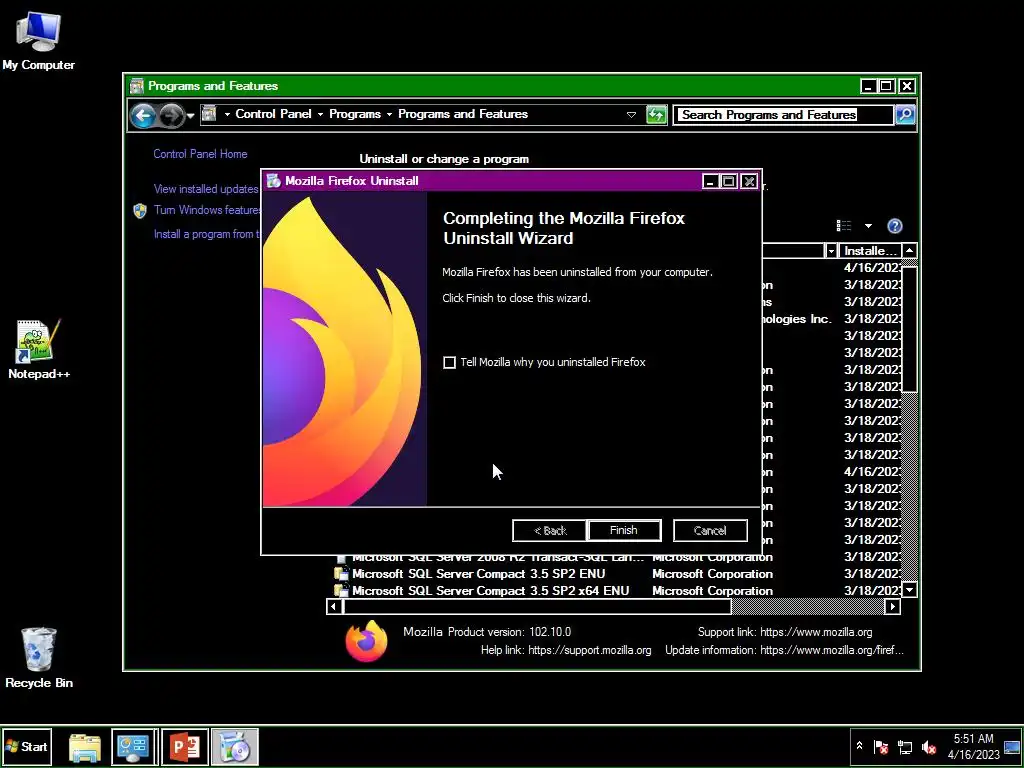Image resolution: width=1024 pixels, height=768 pixels.
Task: Click the Programs and Features title bar icon
Action: (136, 86)
